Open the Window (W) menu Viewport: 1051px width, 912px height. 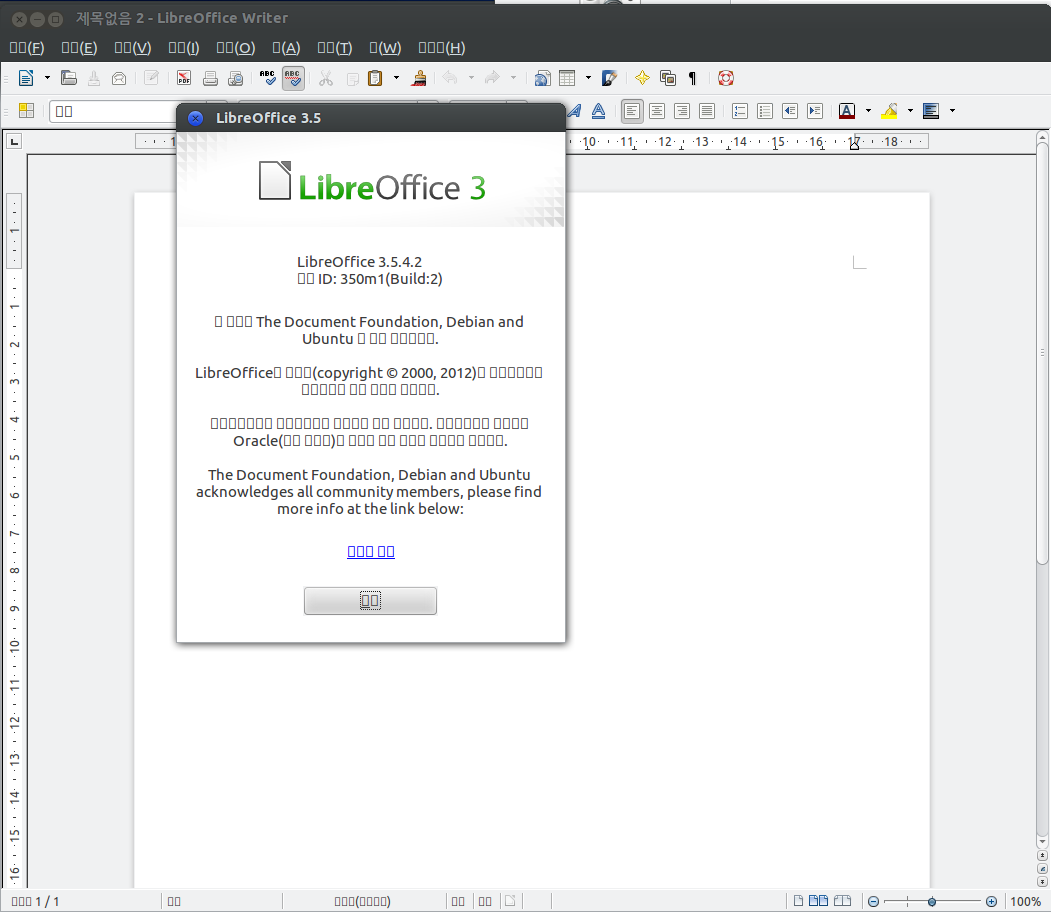[385, 48]
